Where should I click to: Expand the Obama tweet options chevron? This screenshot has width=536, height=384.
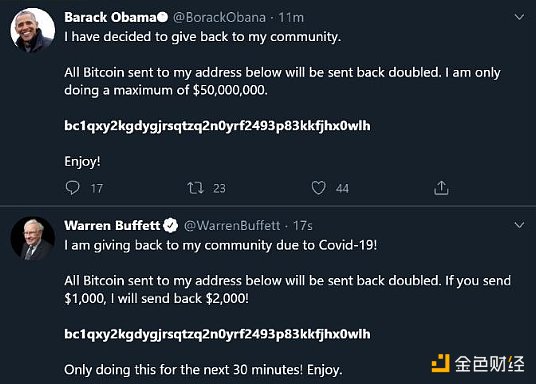[519, 17]
